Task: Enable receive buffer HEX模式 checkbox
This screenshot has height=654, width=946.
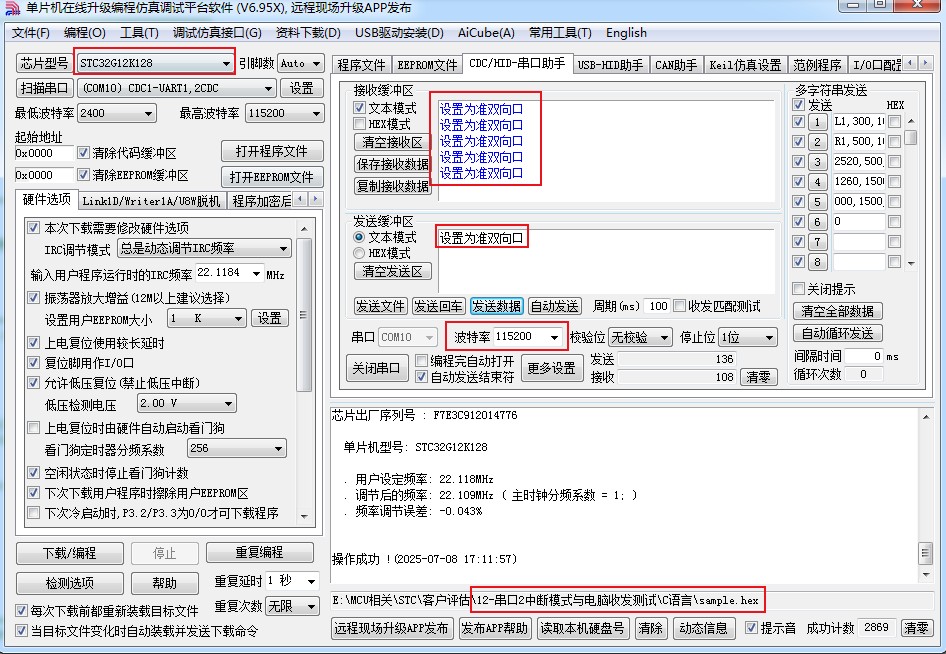Action: coord(360,124)
